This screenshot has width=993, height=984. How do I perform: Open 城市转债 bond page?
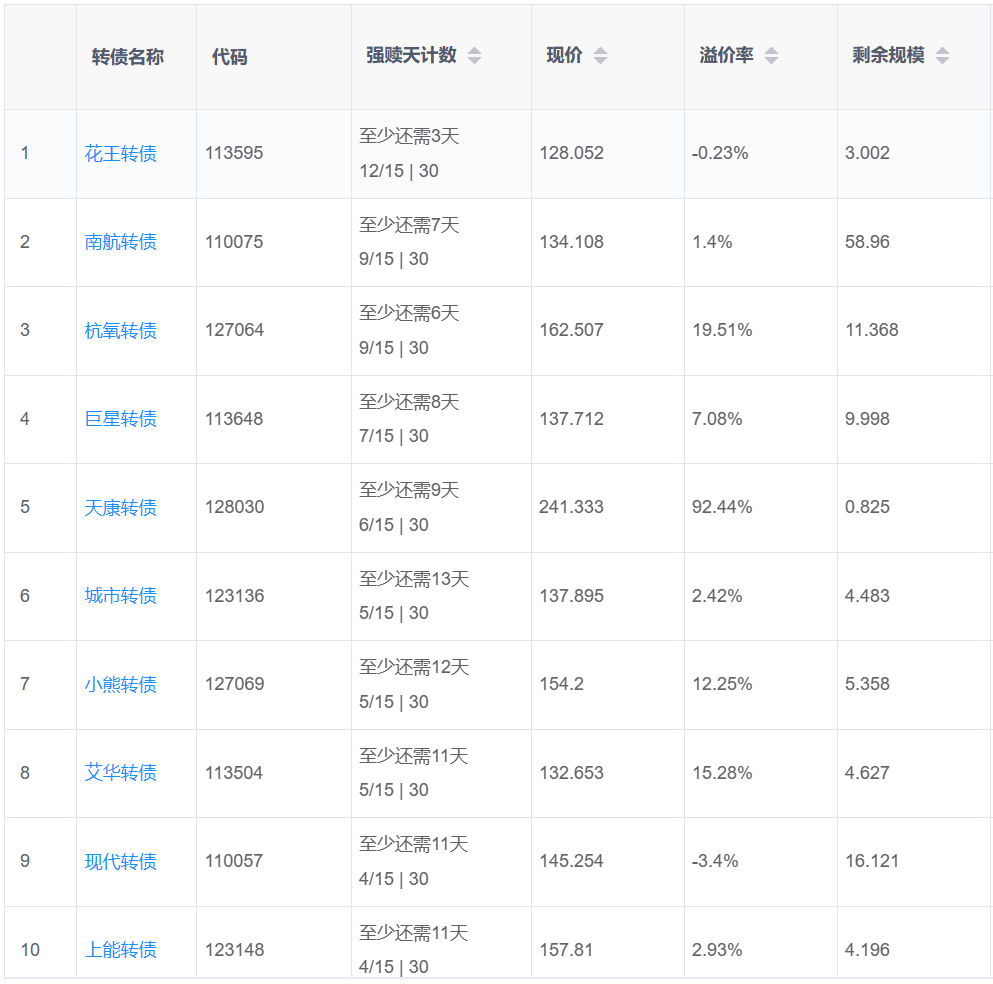[x=120, y=596]
